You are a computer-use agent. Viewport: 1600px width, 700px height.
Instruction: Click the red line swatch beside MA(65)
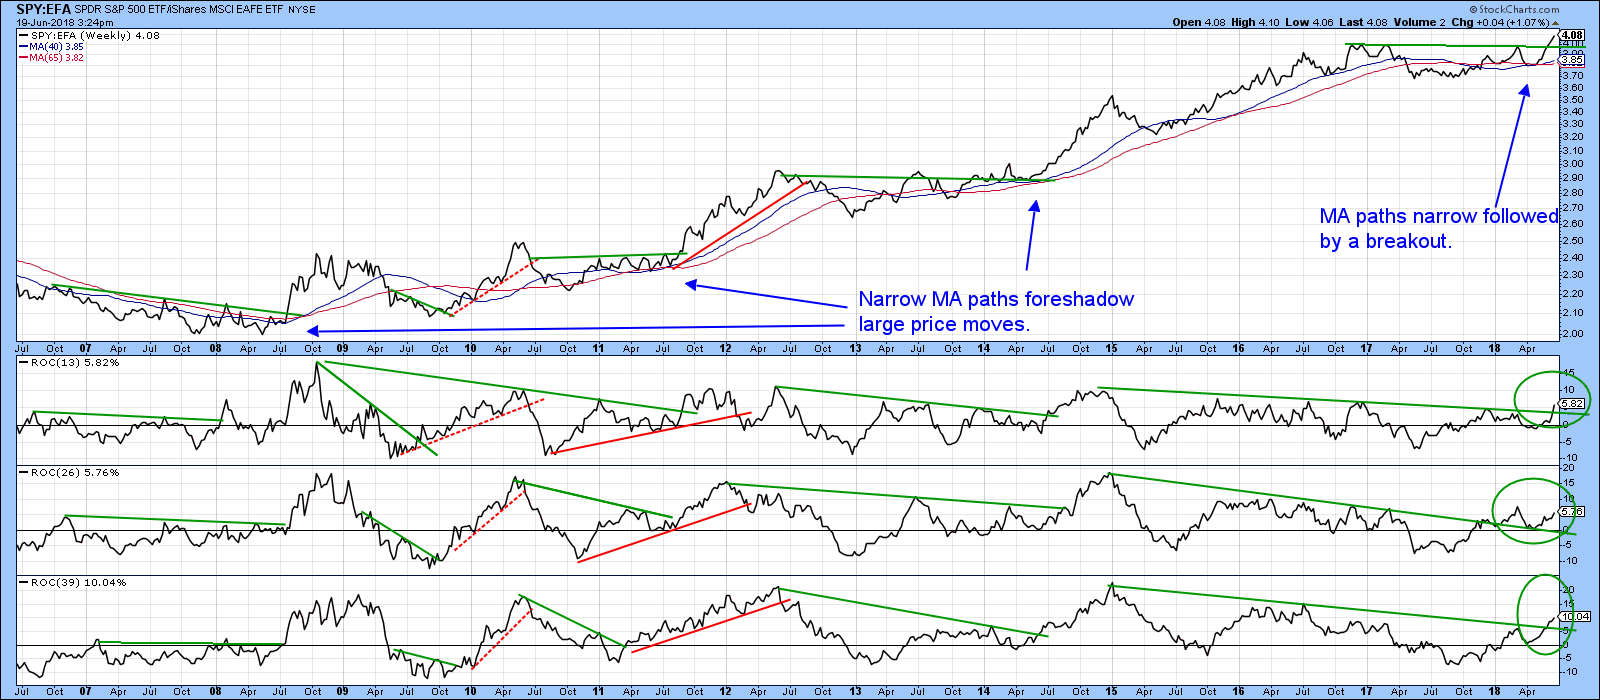pos(23,57)
